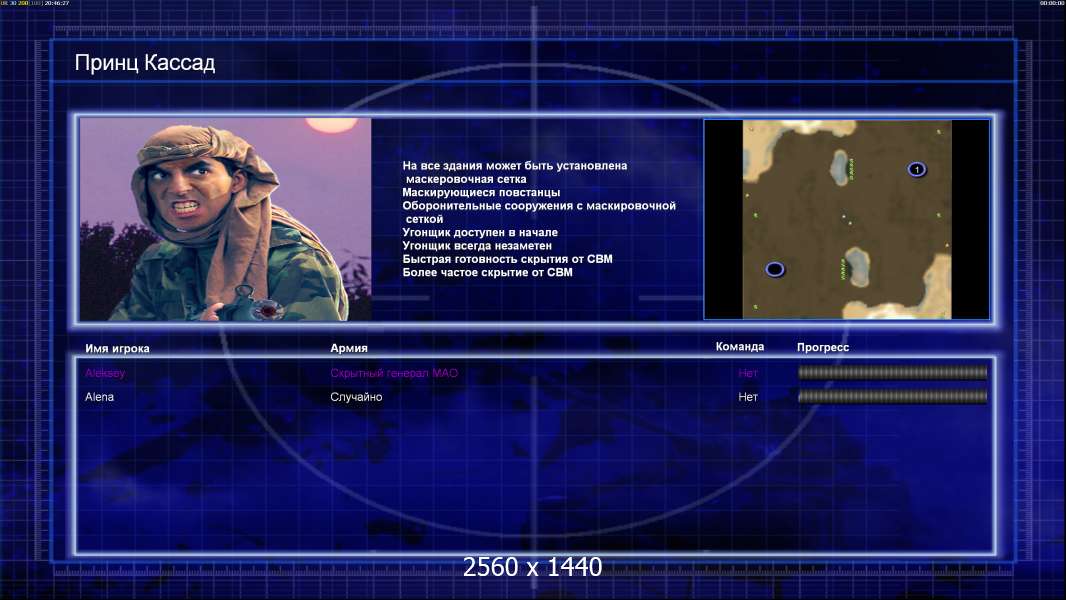Click the 'Прогресс' column header
Screen dimensions: 1066x600
point(823,347)
